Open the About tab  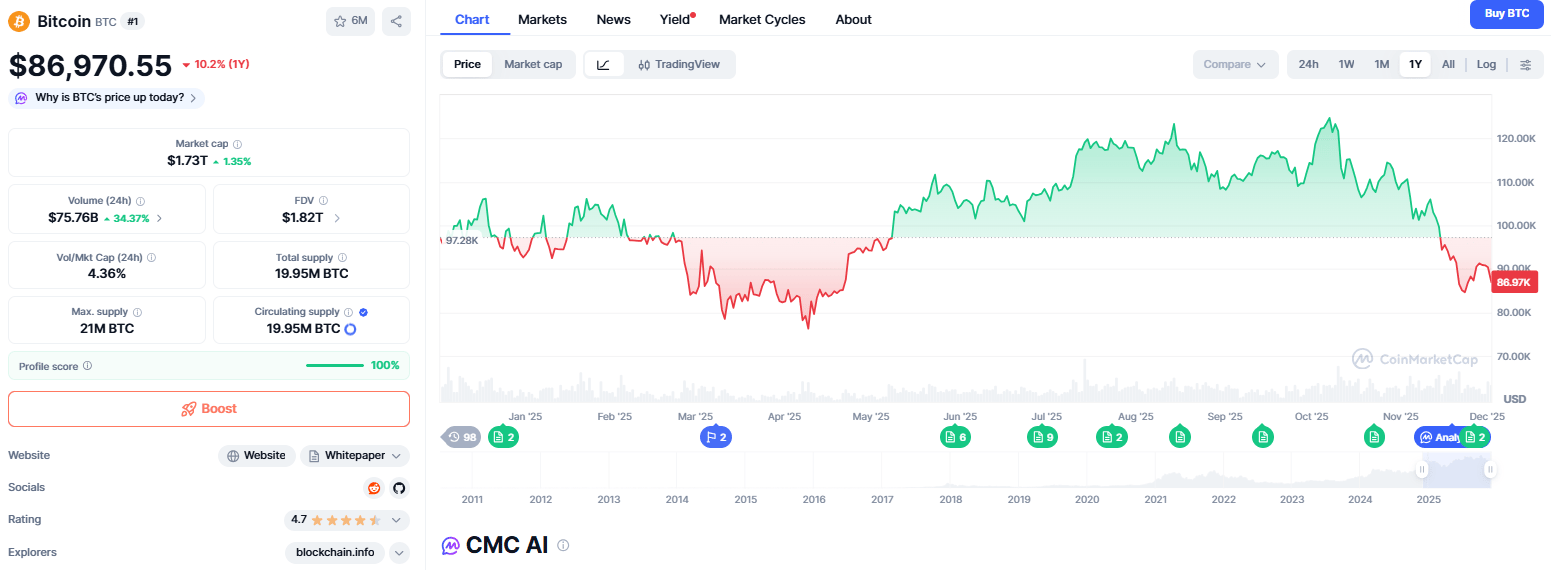pos(853,19)
